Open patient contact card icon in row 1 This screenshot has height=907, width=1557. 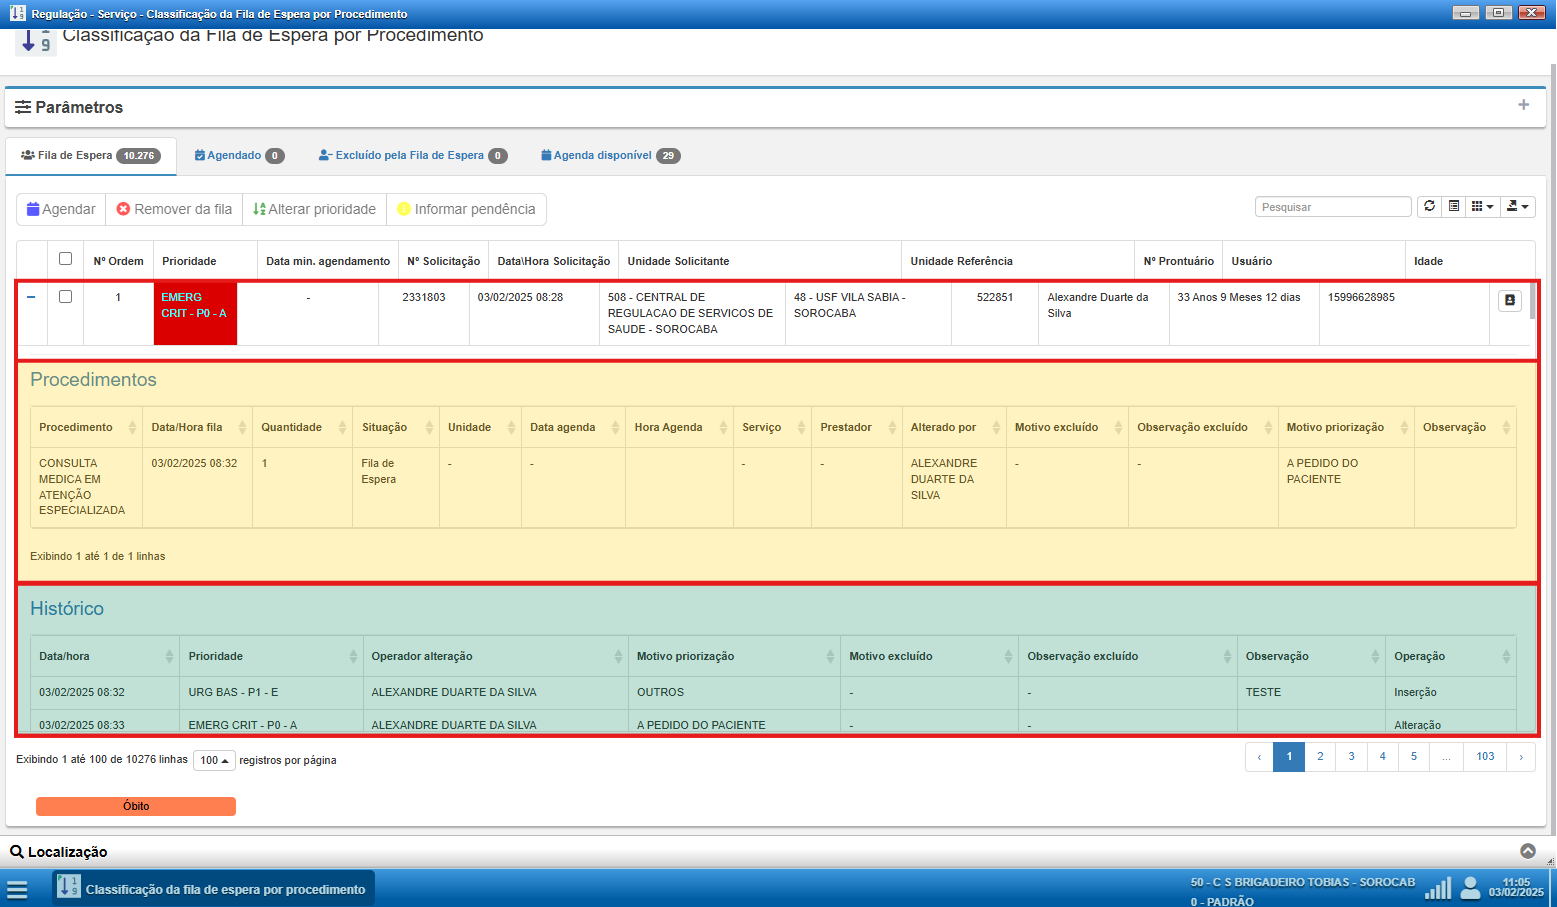pos(1509,300)
